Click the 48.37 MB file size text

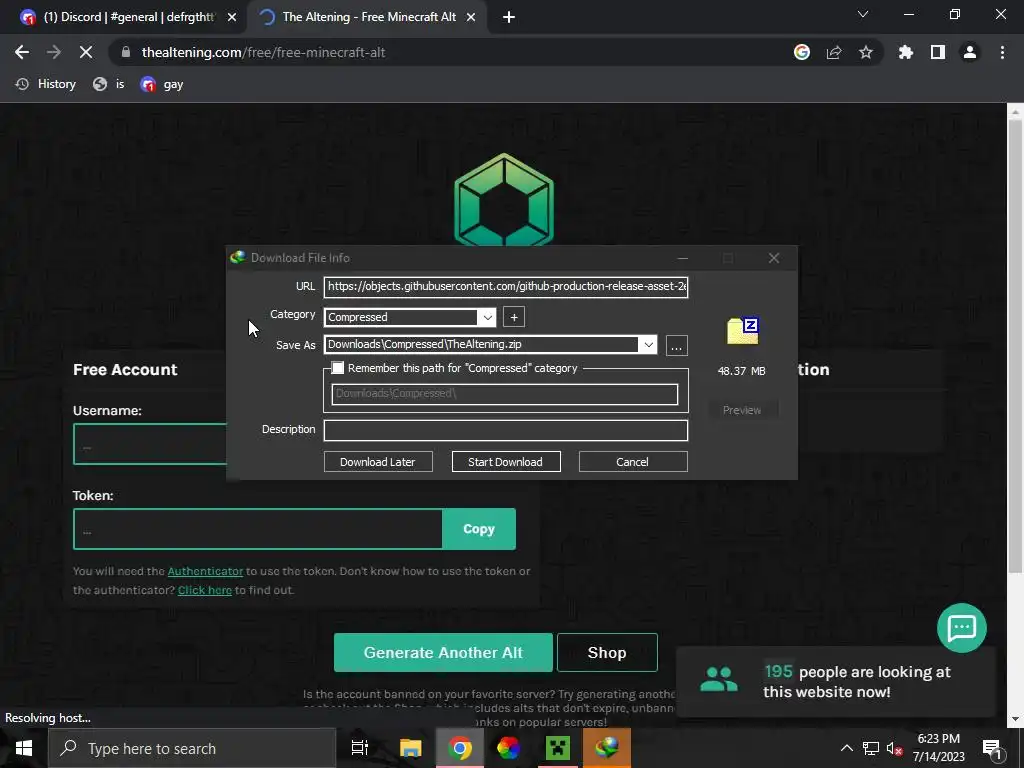pyautogui.click(x=741, y=371)
